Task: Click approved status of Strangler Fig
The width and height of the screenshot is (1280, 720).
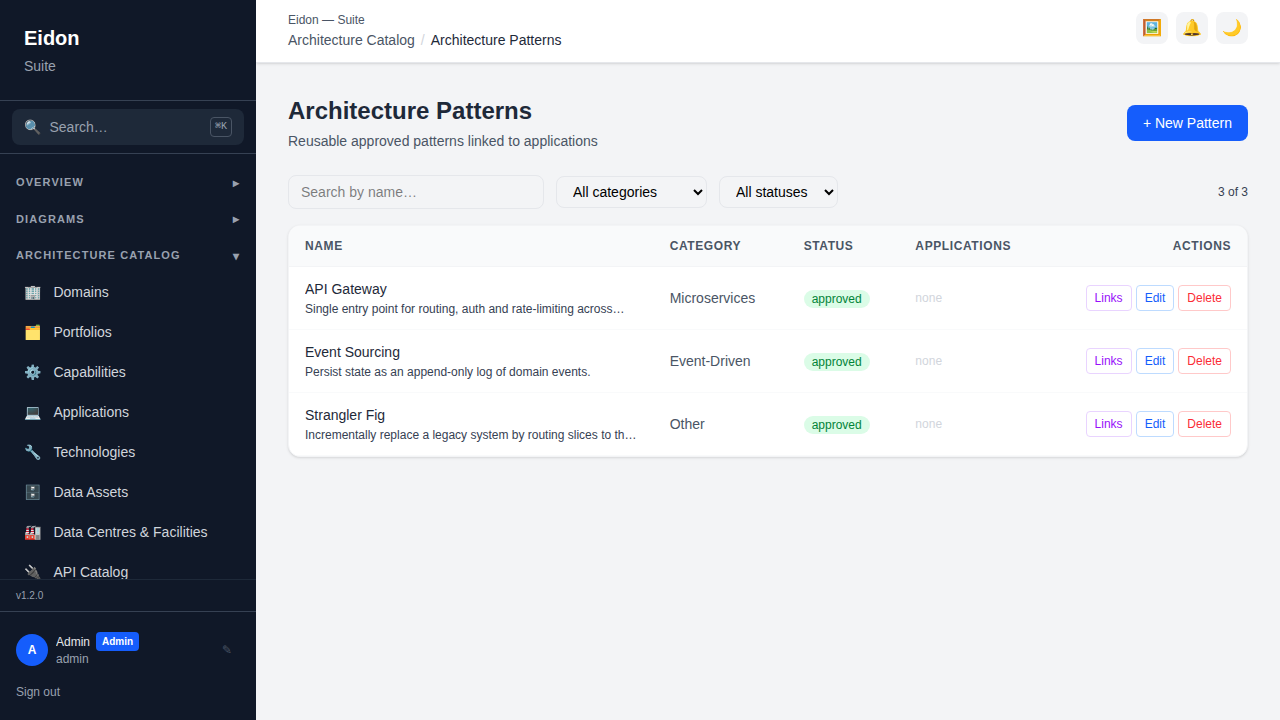Action: [837, 425]
